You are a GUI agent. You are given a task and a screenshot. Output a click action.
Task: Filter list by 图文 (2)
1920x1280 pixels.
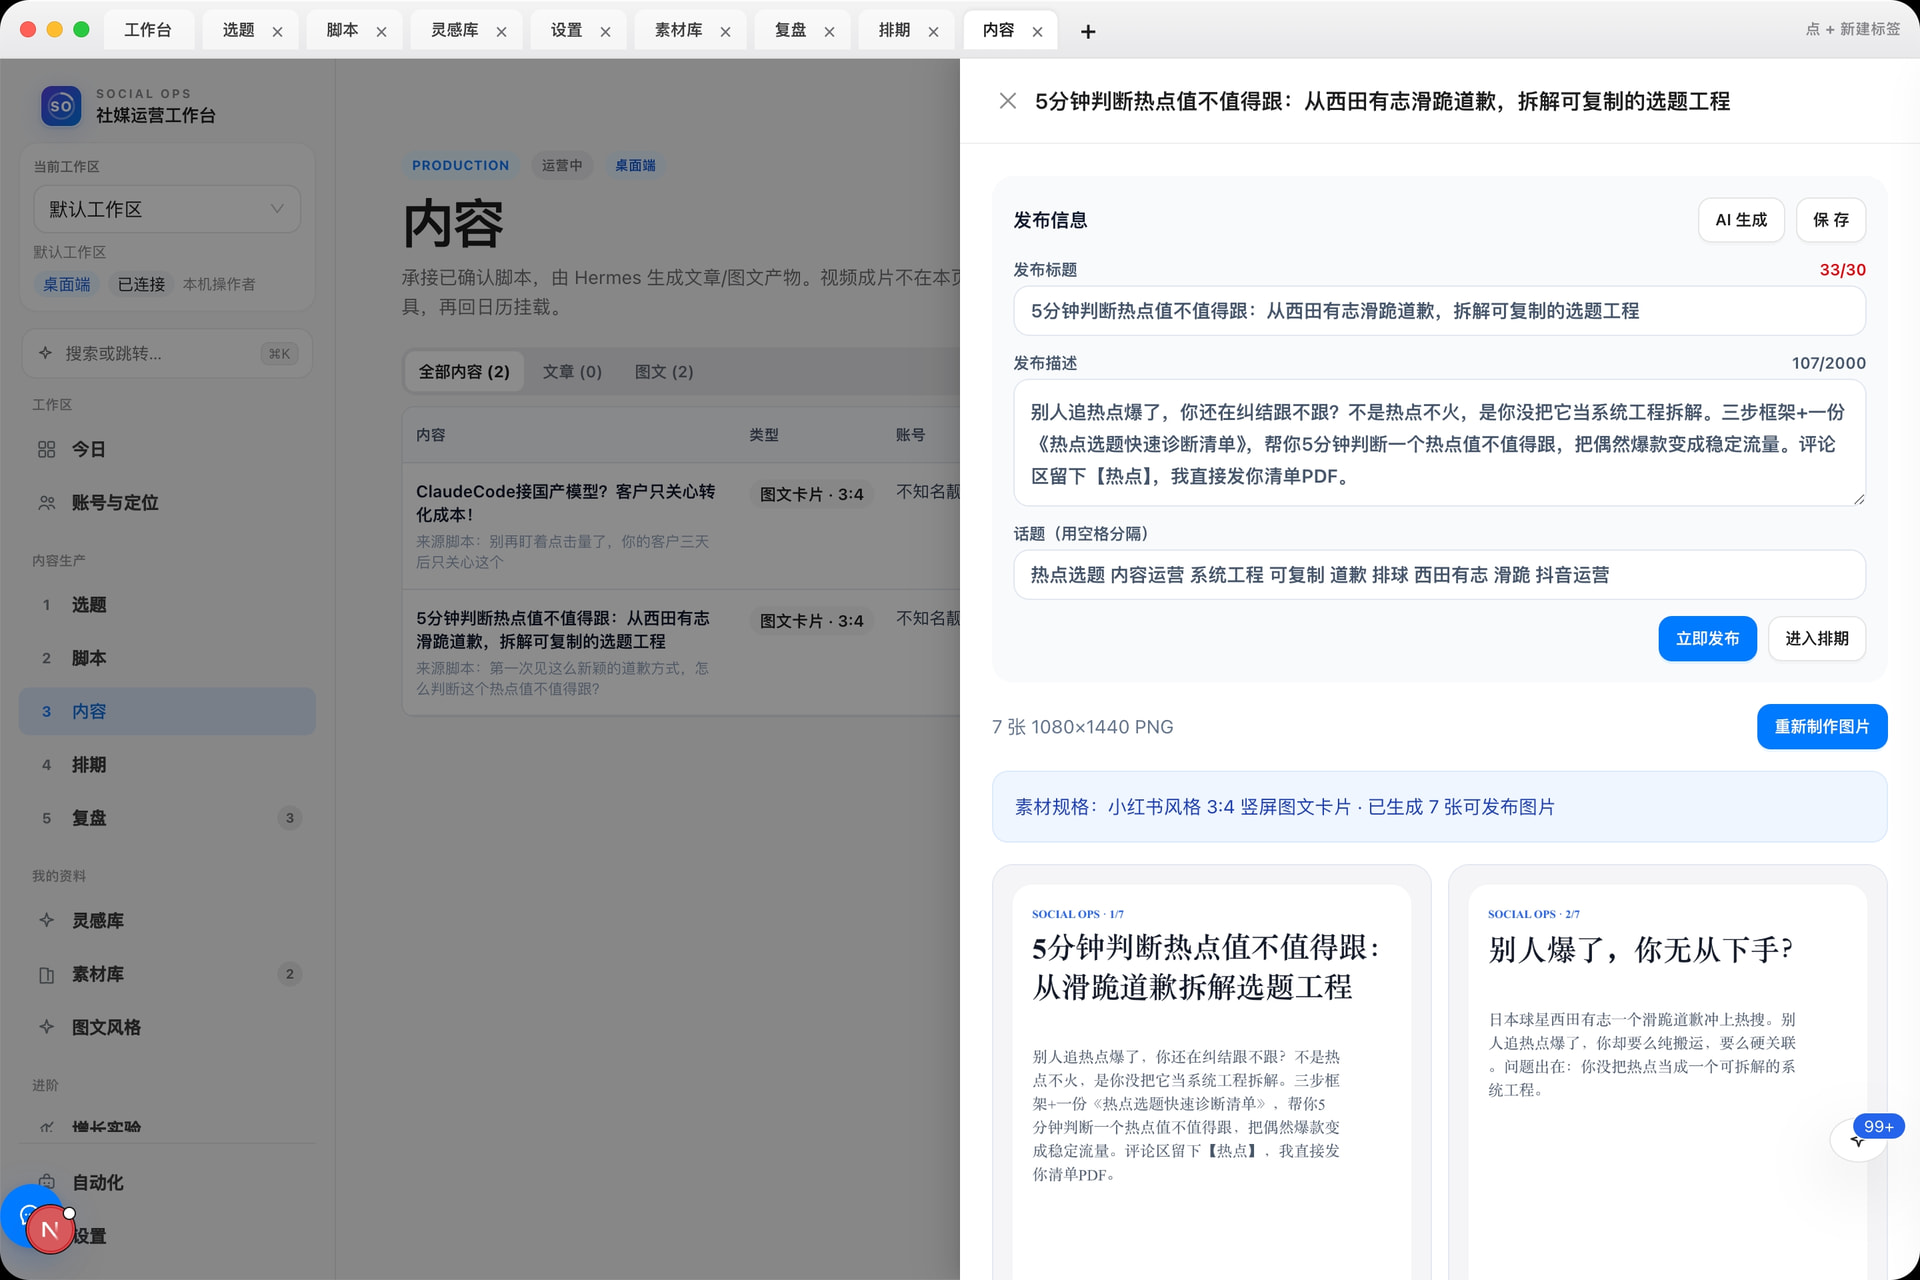point(664,372)
